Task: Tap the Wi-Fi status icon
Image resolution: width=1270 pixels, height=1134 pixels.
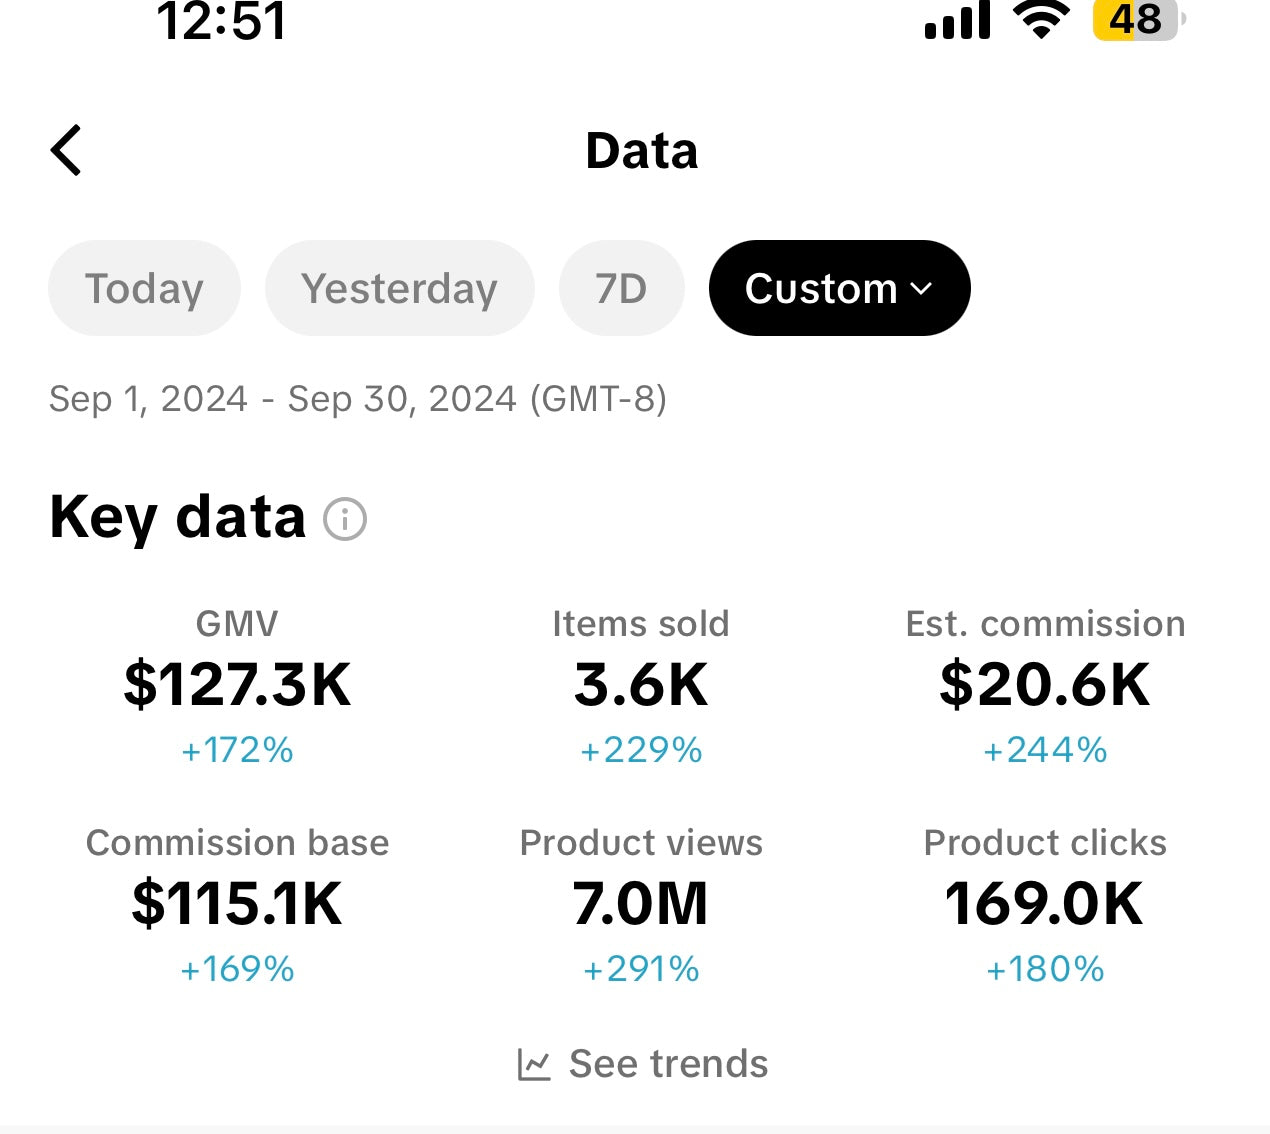Action: point(1041,19)
